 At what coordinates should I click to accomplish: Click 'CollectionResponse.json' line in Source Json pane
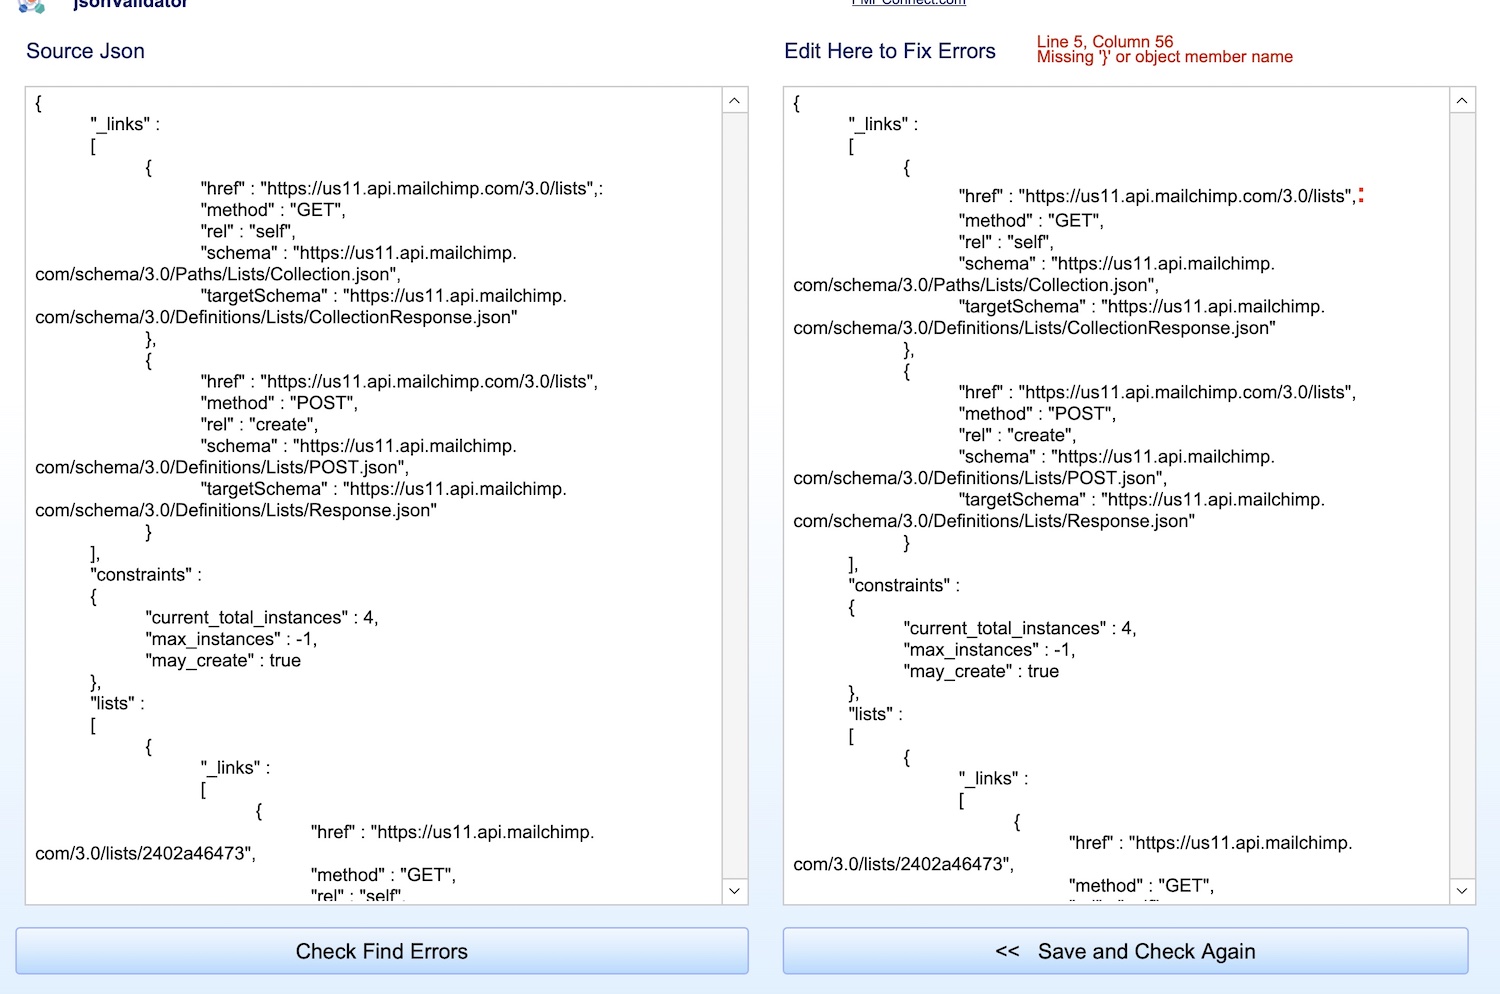276,317
